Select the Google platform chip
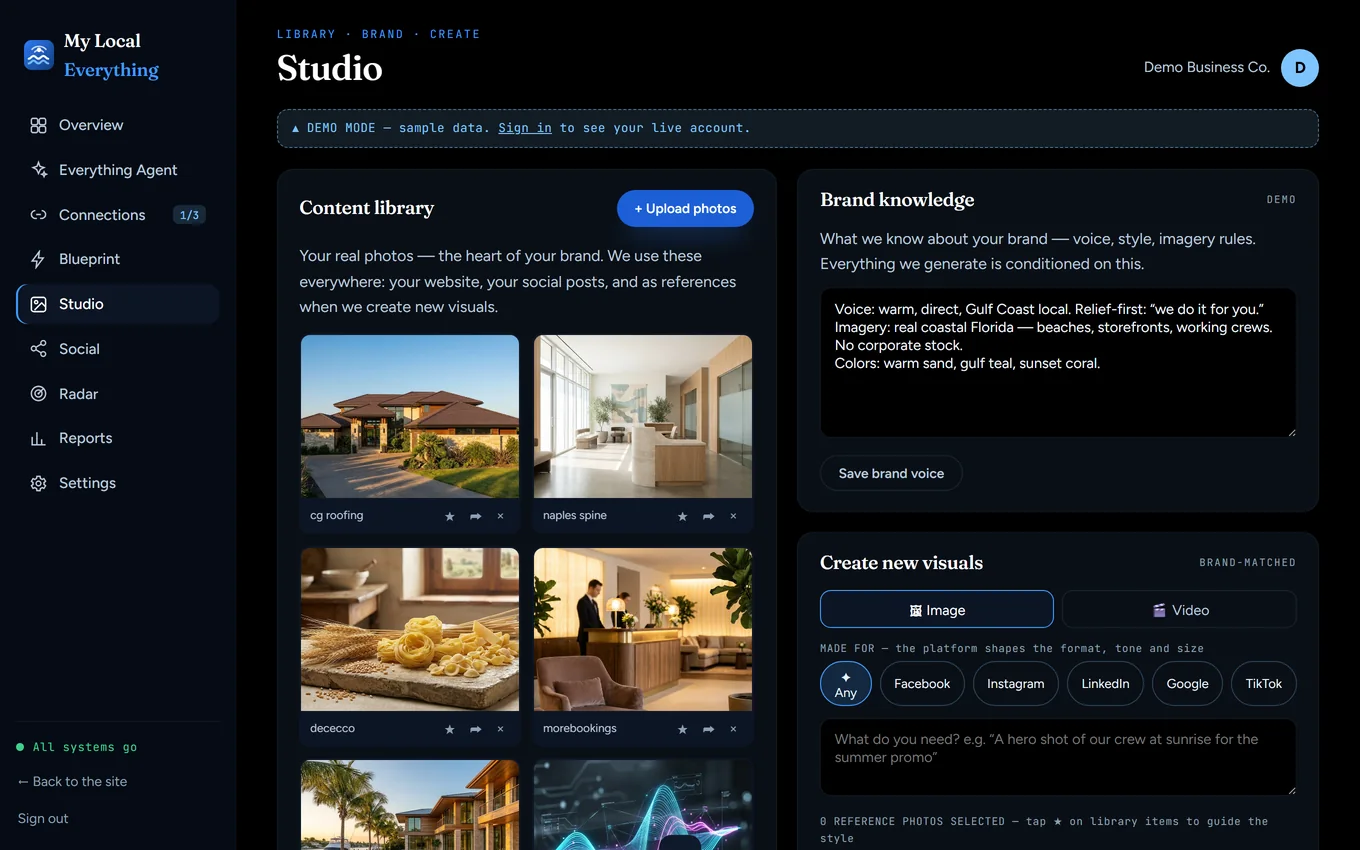 tap(1187, 684)
